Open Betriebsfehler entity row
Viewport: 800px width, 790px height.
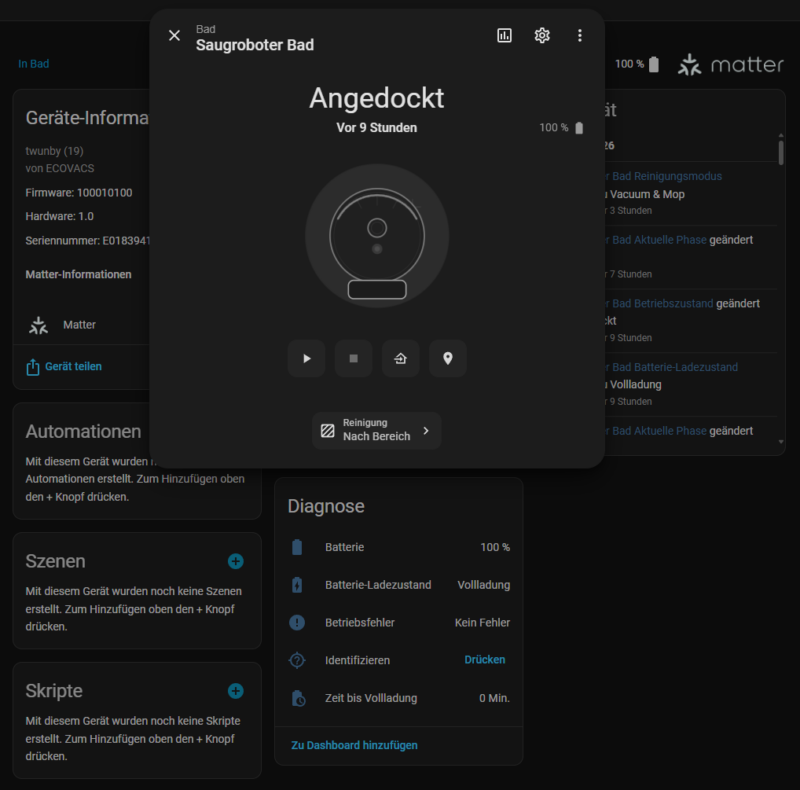(x=399, y=623)
